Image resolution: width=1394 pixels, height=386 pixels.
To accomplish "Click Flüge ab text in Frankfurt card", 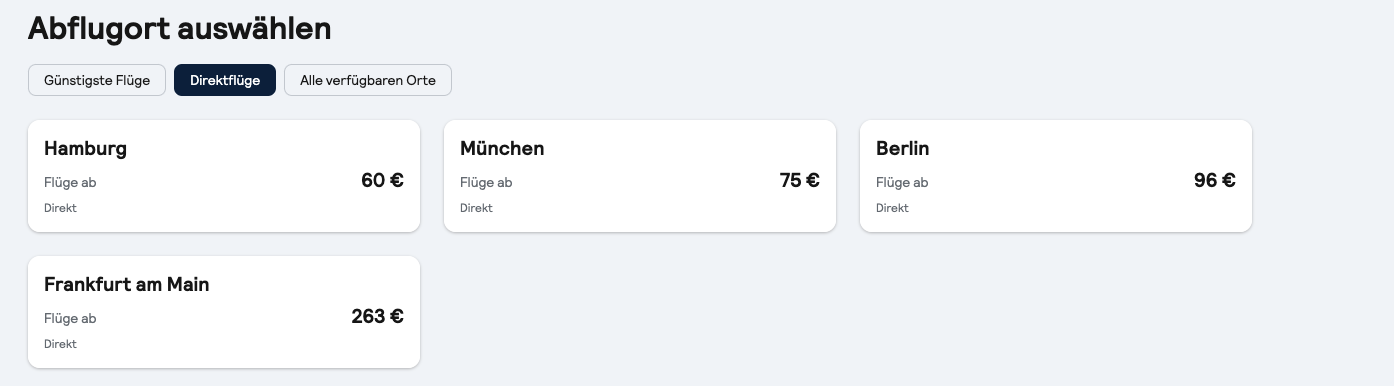I will pos(70,319).
